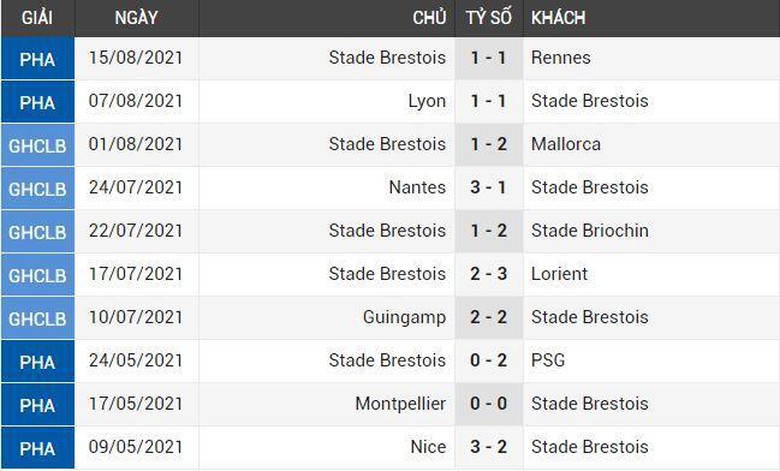Open the PSG team link

(x=548, y=360)
